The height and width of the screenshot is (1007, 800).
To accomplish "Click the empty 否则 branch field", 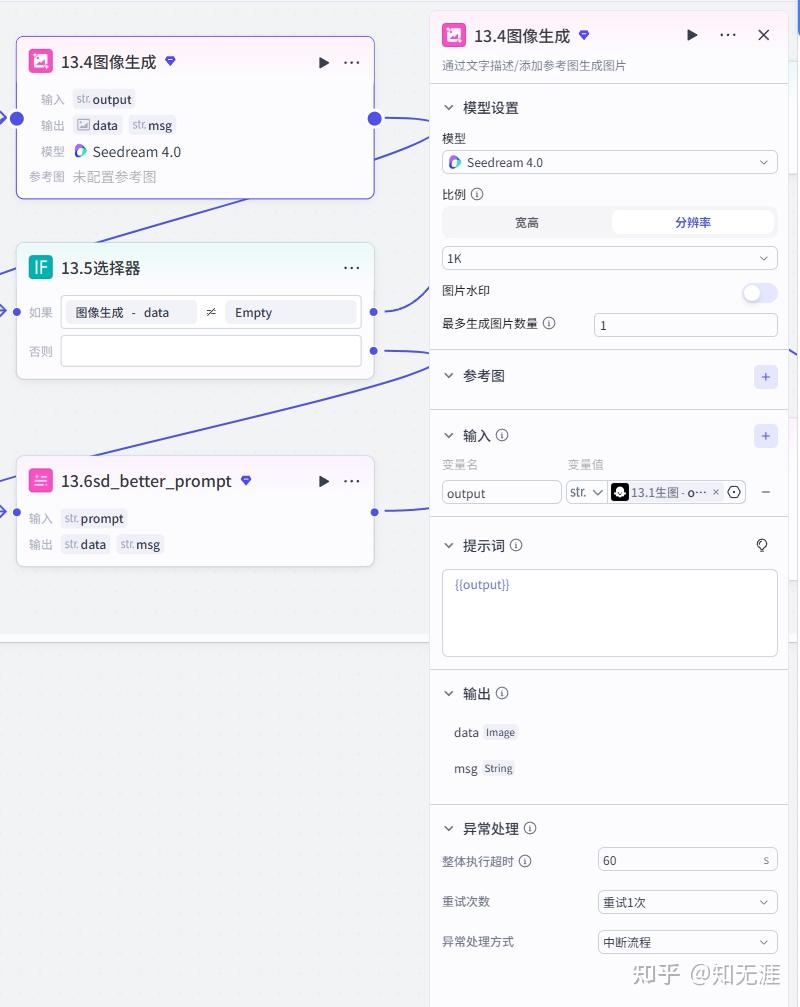I will click(x=211, y=351).
